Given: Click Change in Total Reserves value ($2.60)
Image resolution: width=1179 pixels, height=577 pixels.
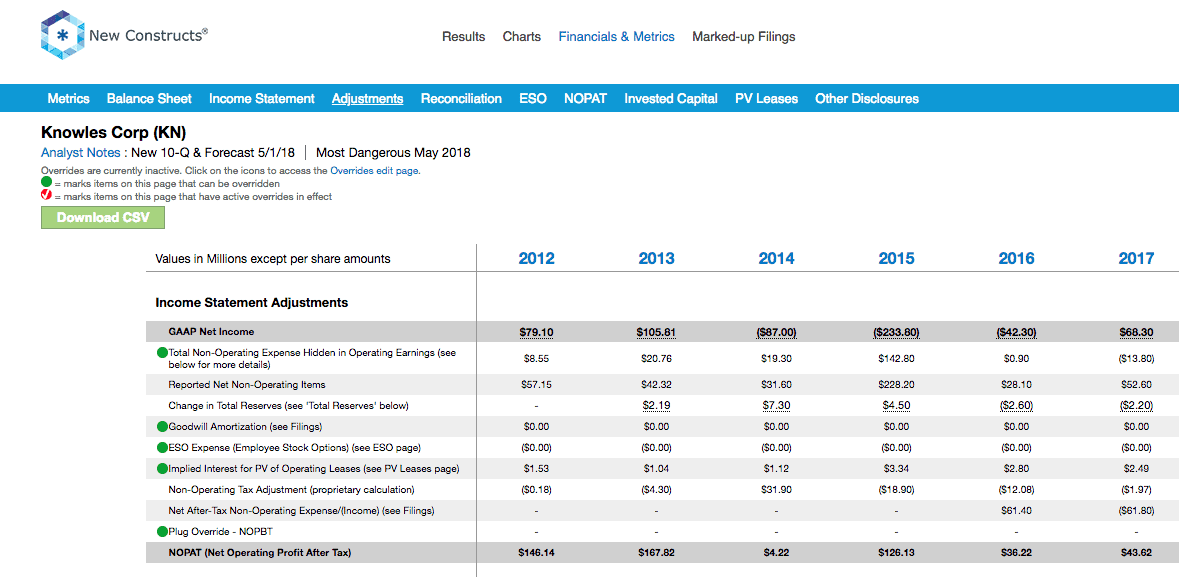Looking at the screenshot, I should 1017,405.
